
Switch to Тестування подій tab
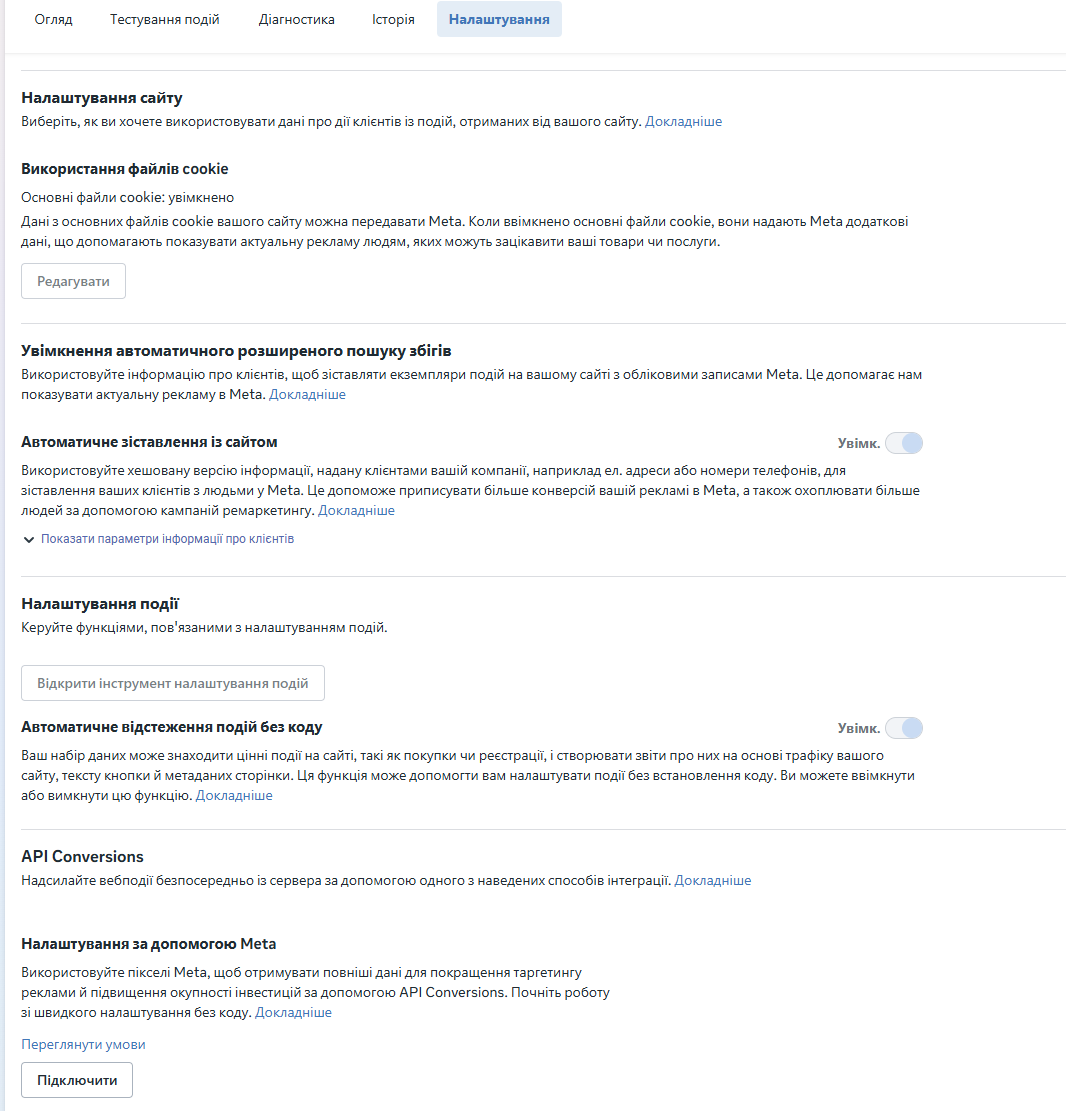[x=164, y=19]
